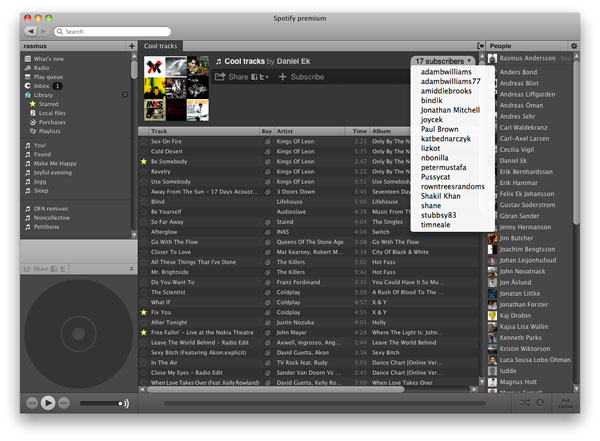Adjust the volume slider

102,403
